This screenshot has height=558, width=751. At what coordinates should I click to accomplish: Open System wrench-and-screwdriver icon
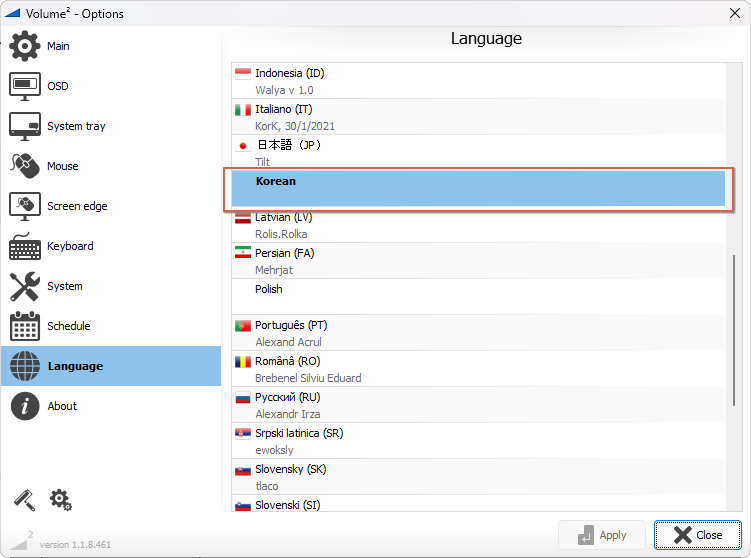25,286
